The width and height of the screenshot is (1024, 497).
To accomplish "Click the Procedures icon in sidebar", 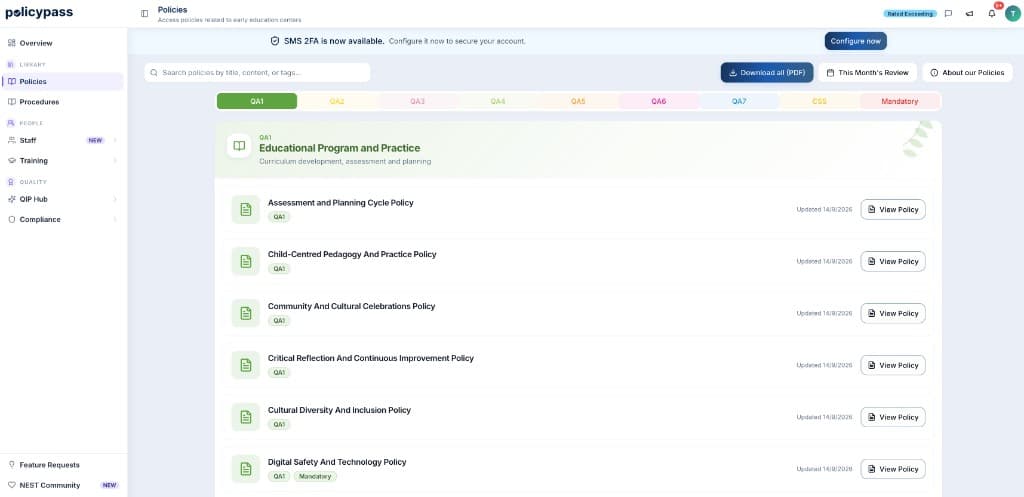I will pos(12,102).
